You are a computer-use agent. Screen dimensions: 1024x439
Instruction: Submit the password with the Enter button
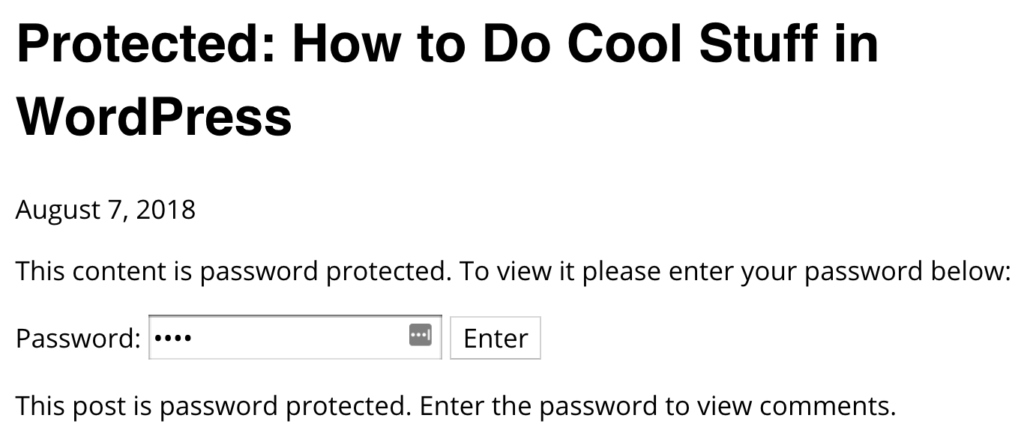495,338
